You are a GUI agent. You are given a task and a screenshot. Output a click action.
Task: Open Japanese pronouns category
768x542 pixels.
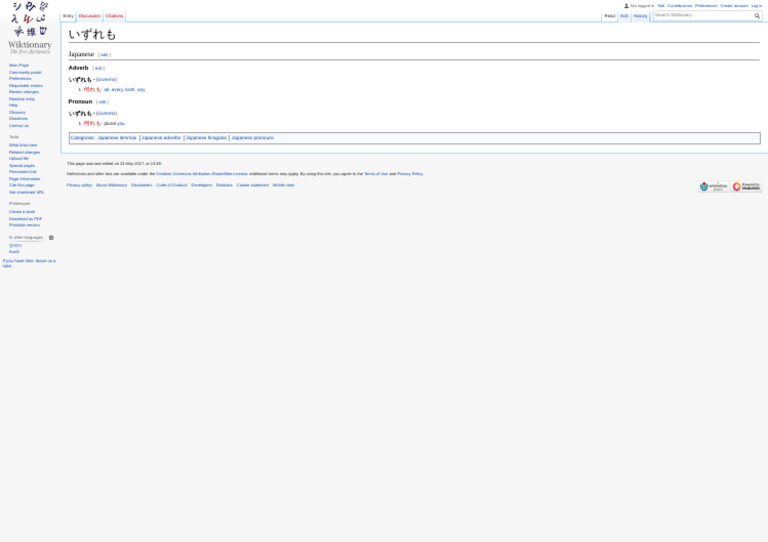tap(252, 138)
